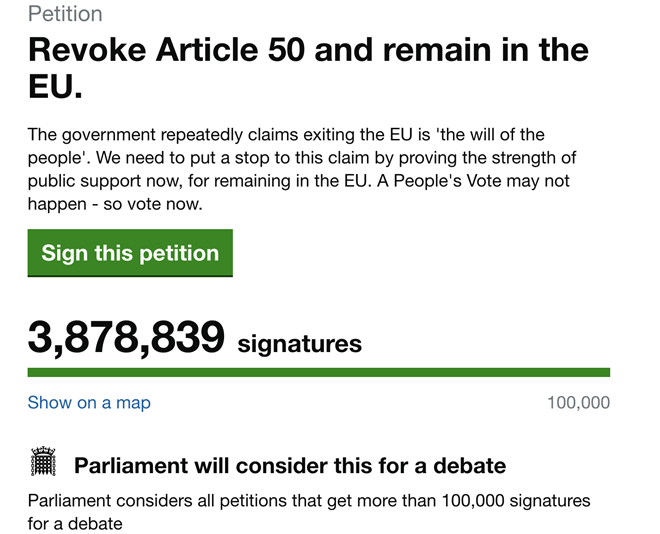Click the Sign this petition button
Viewport: 660px width, 534px height.
(x=130, y=253)
